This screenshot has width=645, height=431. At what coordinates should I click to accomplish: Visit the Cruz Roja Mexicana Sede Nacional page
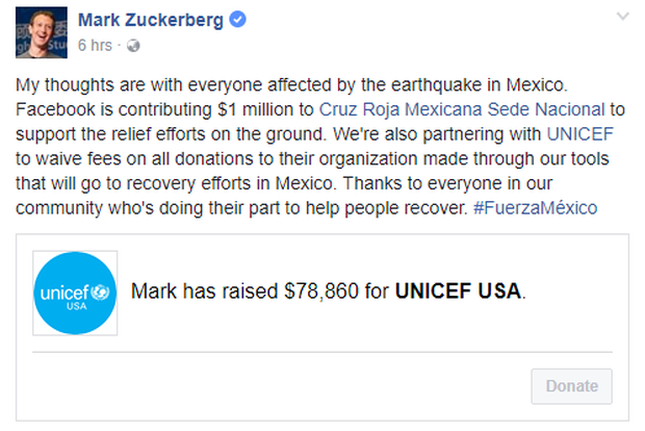click(461, 109)
